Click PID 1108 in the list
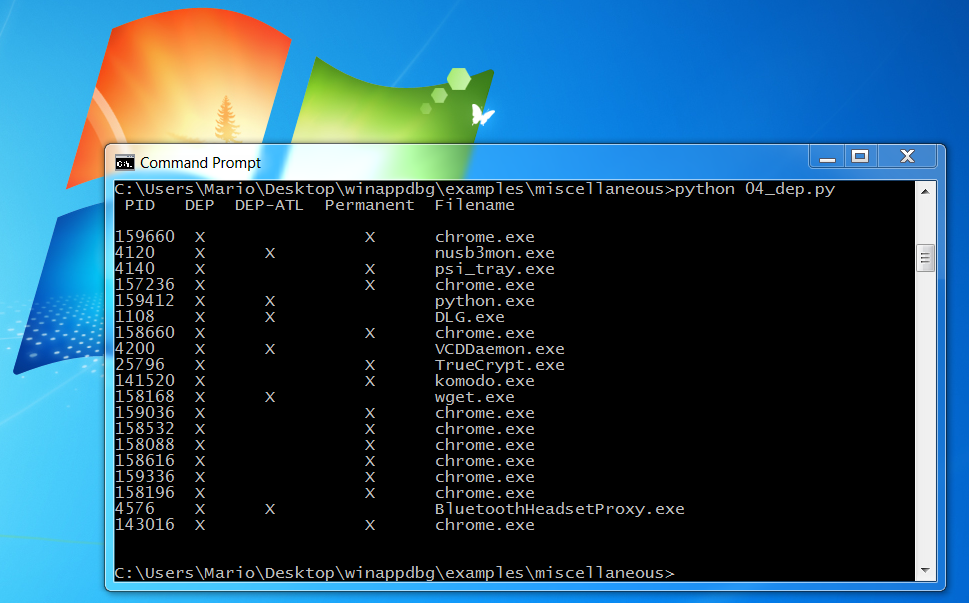Viewport: 969px width, 603px height. (x=135, y=317)
